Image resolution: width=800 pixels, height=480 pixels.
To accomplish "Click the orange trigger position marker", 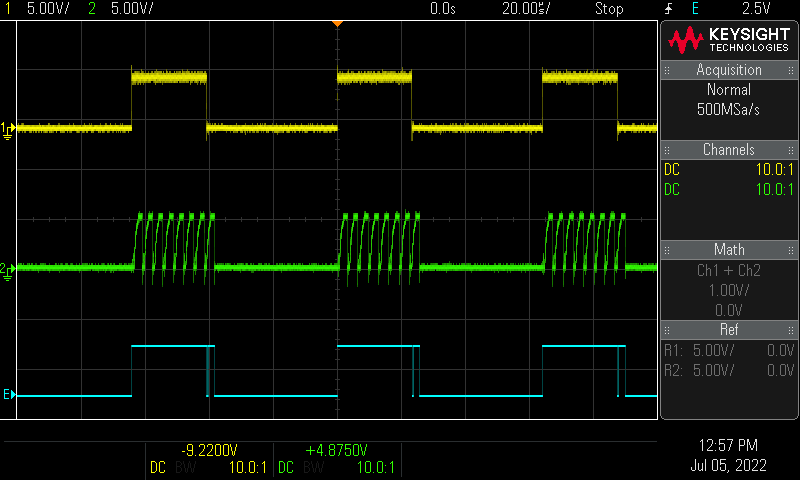I will coord(337,24).
